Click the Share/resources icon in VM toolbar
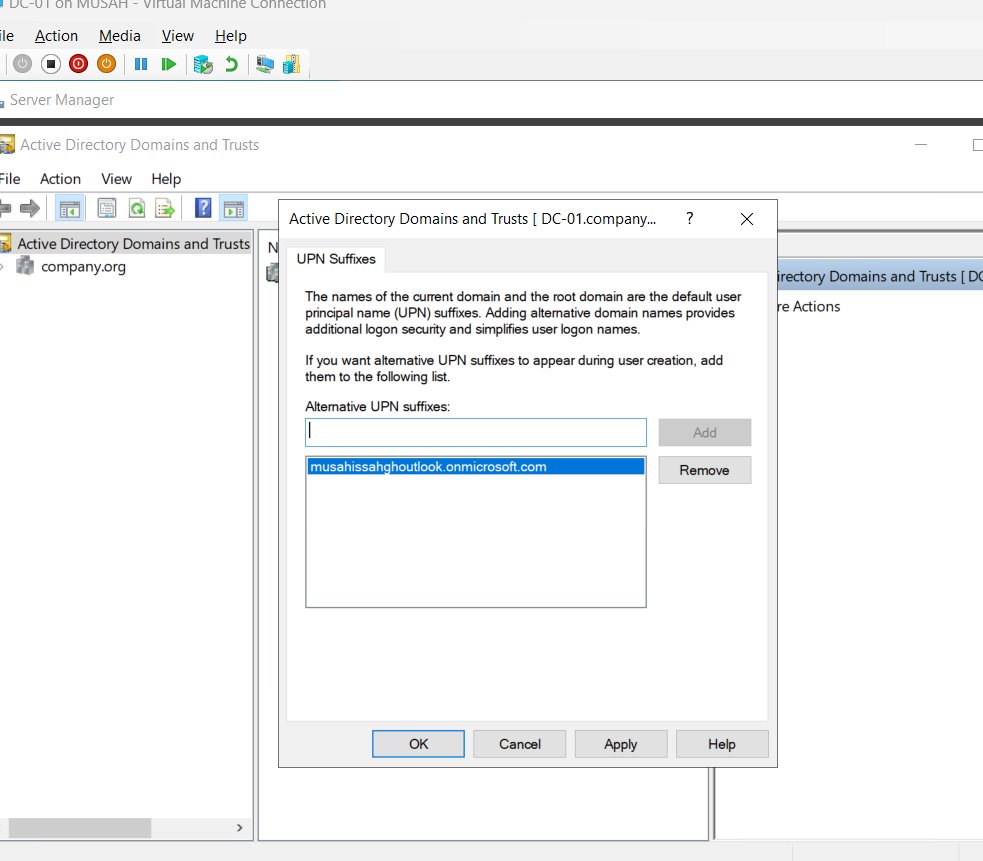Viewport: 983px width, 861px height. tap(292, 64)
